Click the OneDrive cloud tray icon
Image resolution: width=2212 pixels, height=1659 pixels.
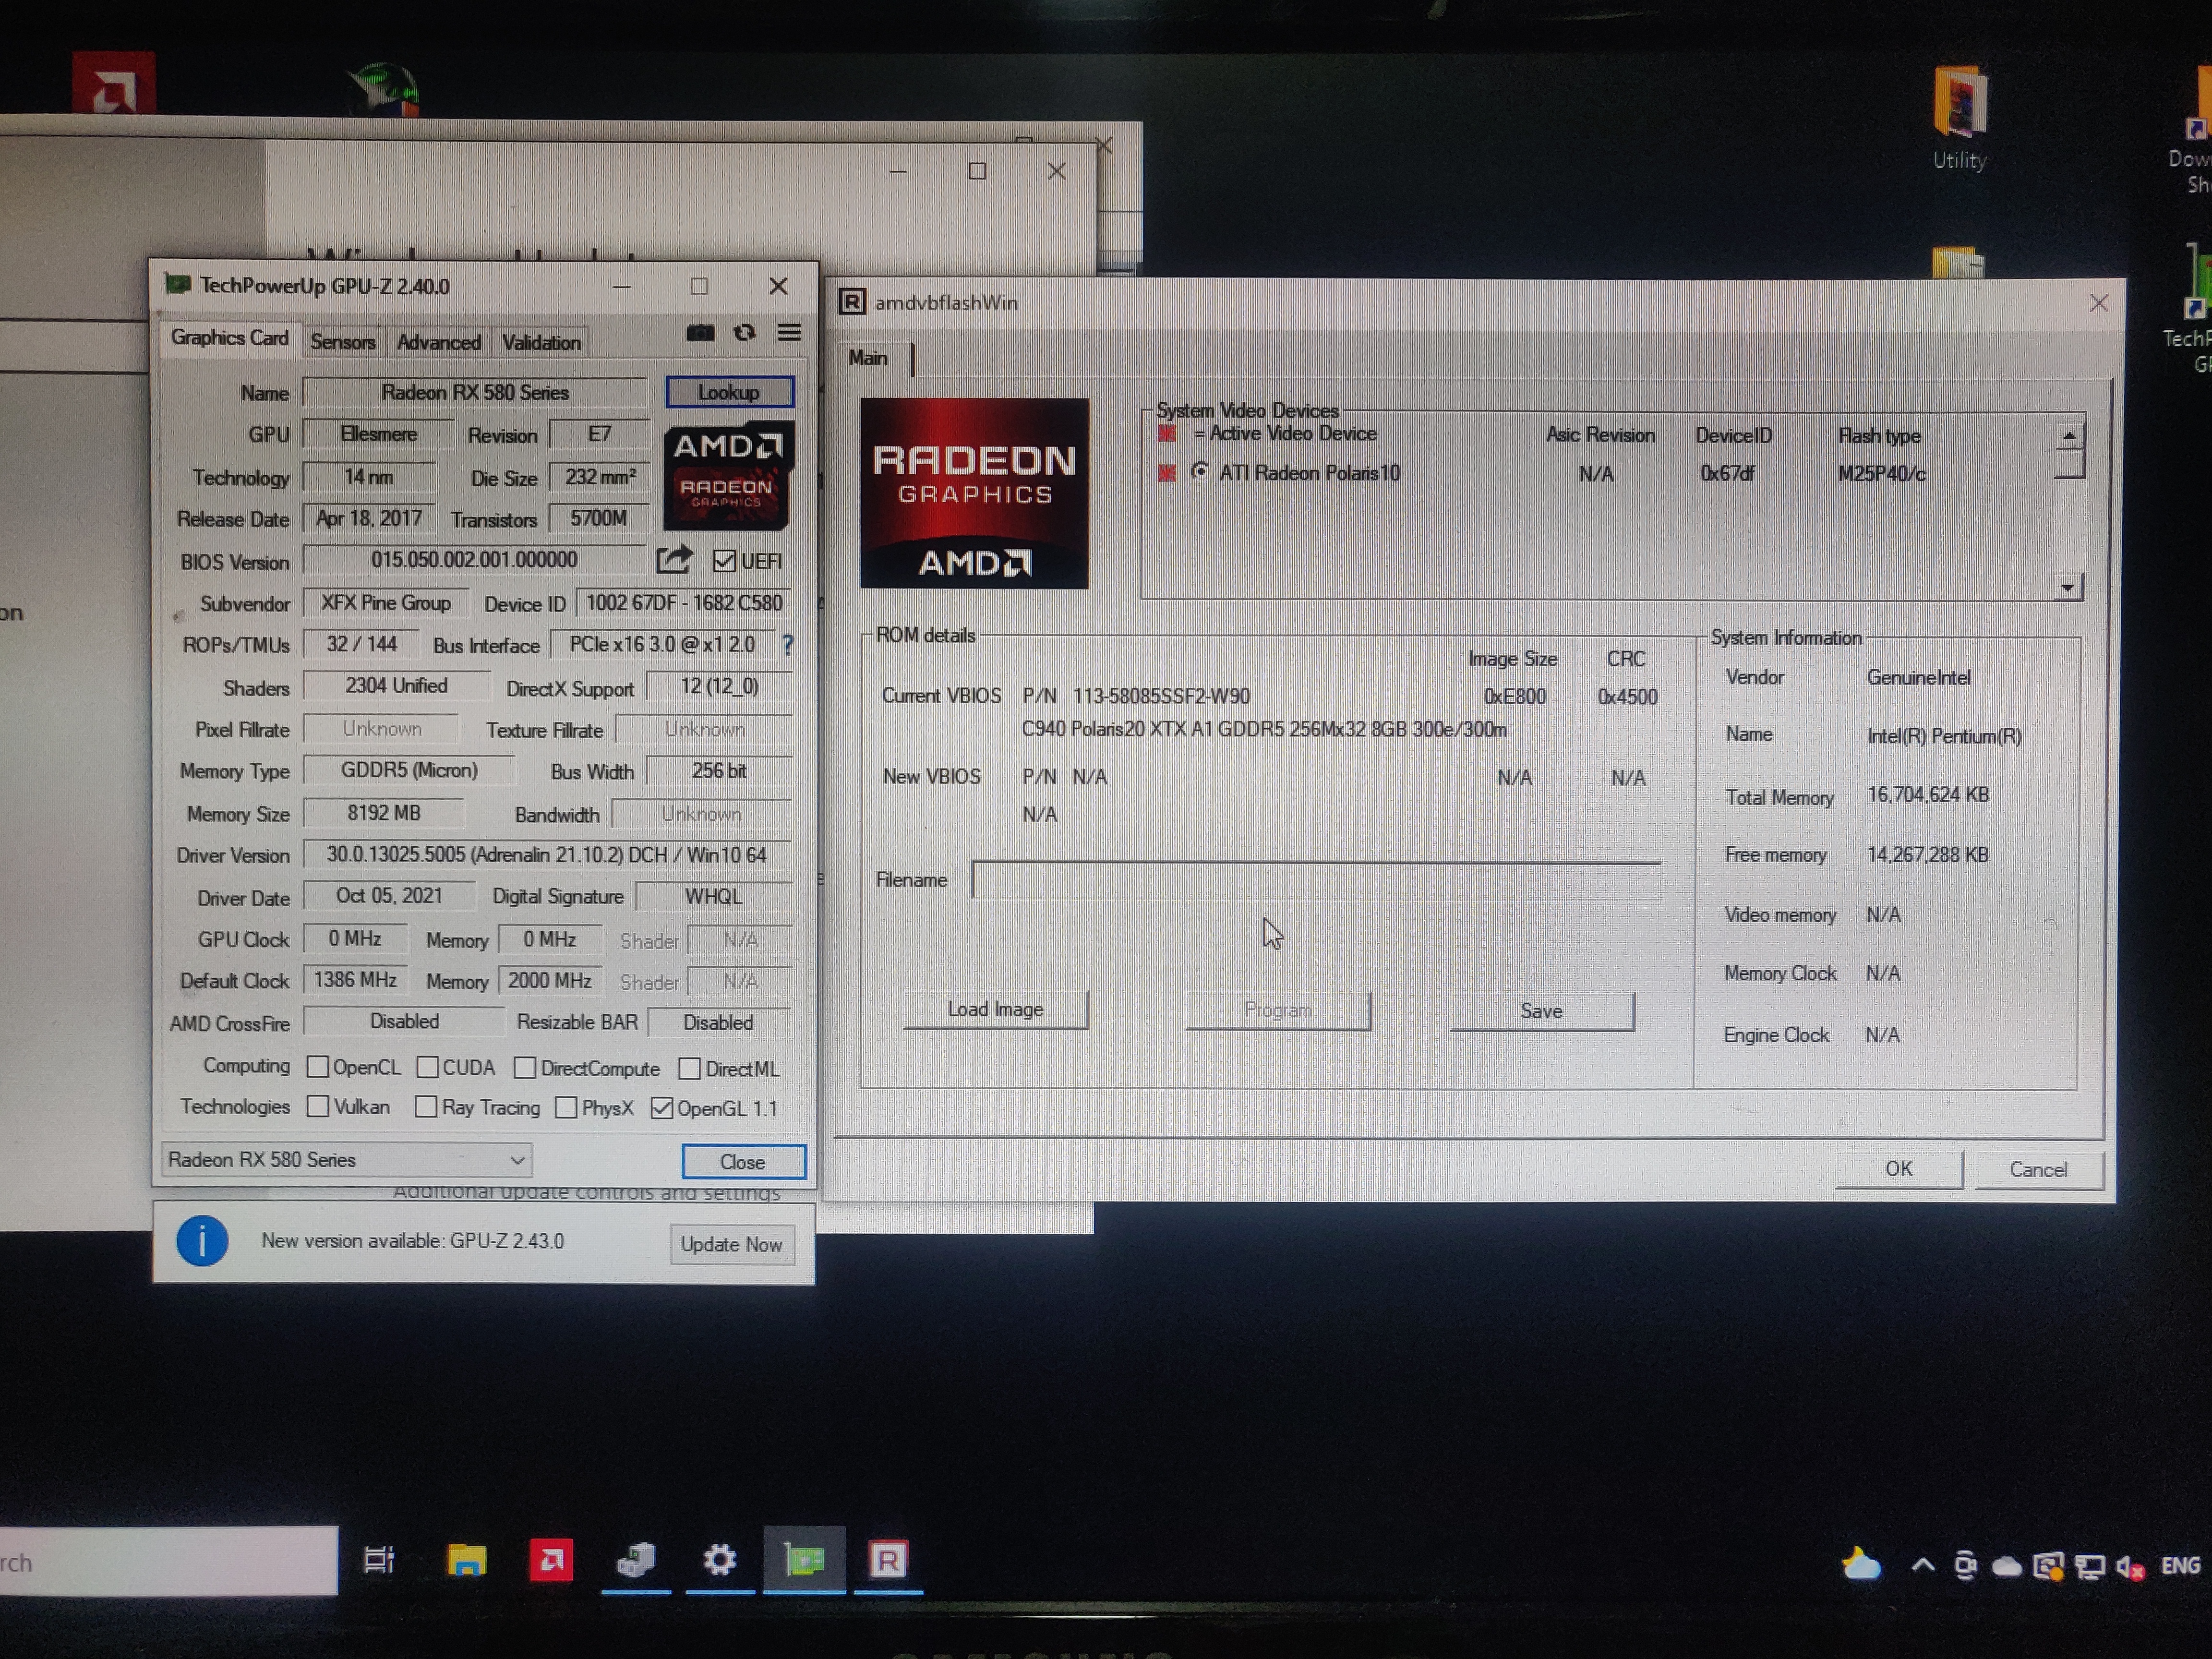pyautogui.click(x=2006, y=1567)
